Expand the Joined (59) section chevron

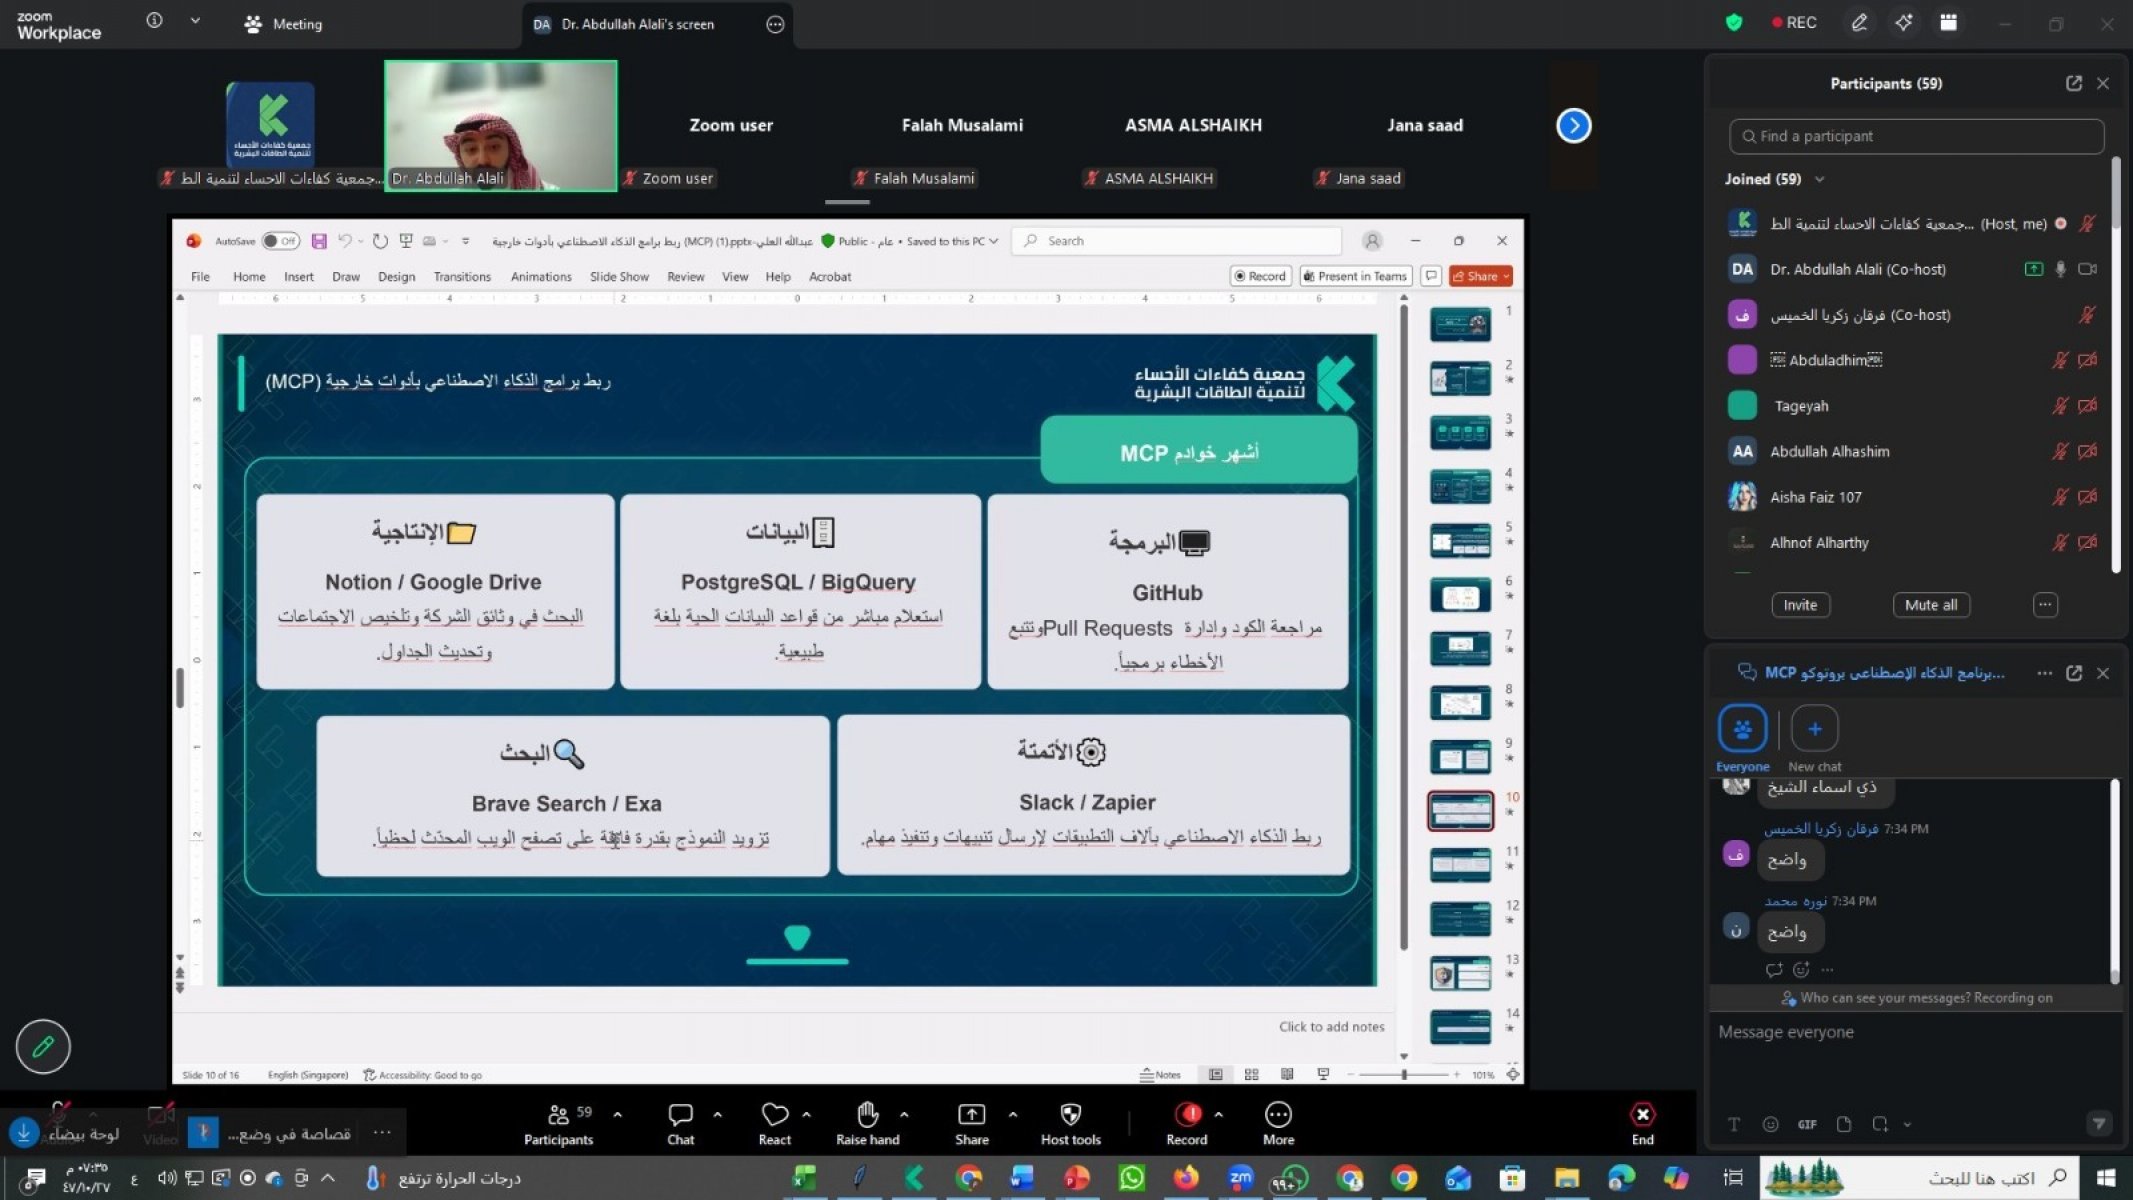point(1819,179)
